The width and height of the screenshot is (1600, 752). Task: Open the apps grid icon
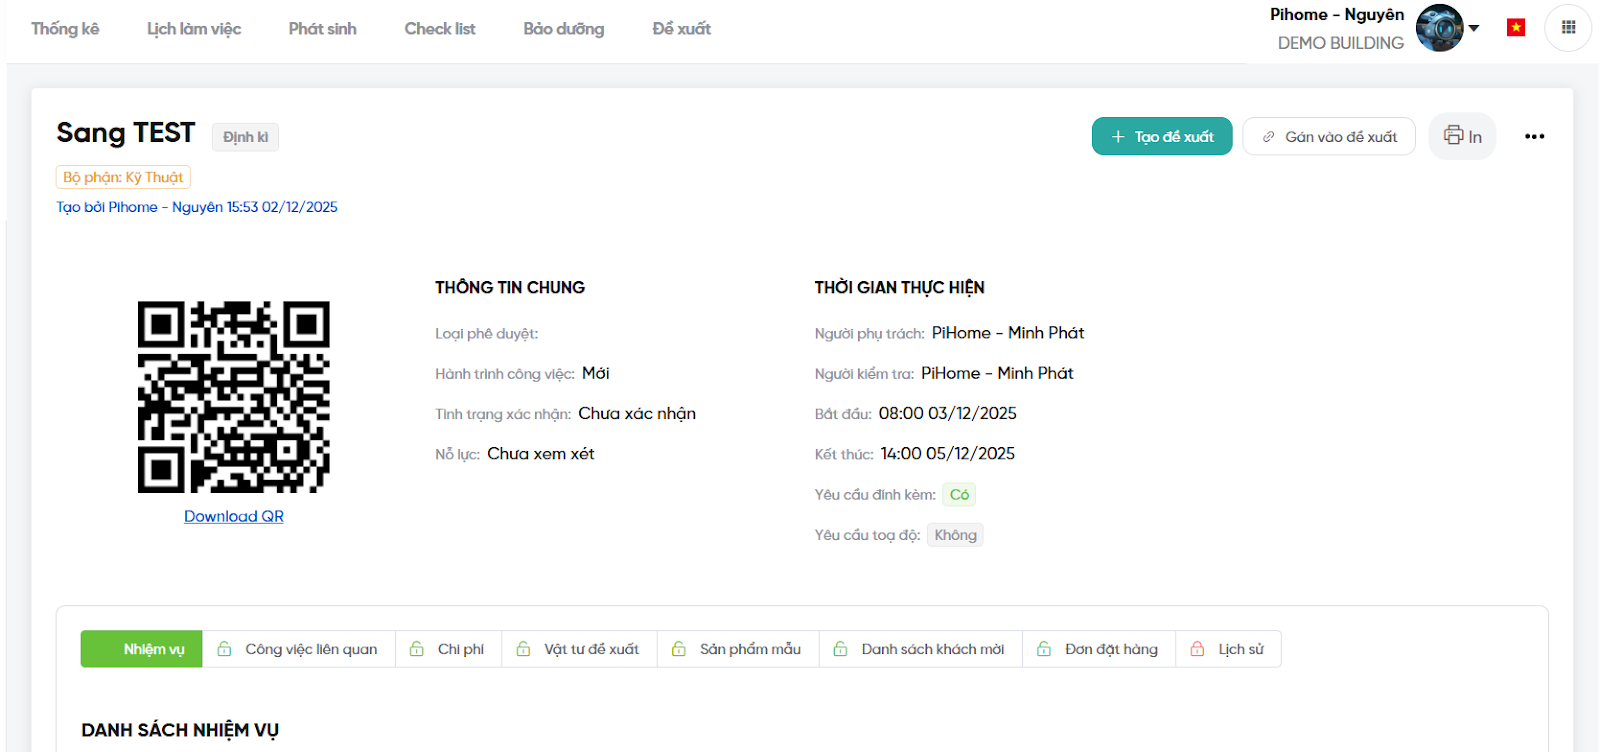click(x=1568, y=28)
